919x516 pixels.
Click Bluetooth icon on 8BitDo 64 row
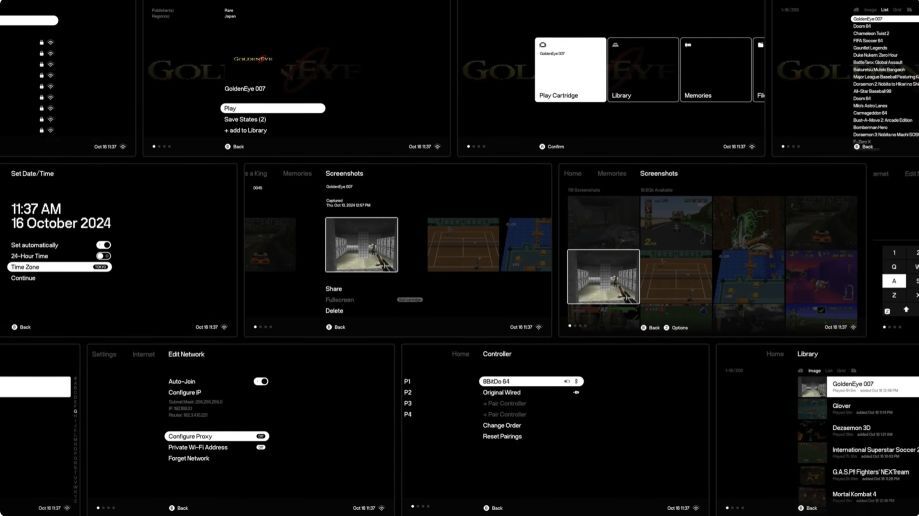point(576,382)
